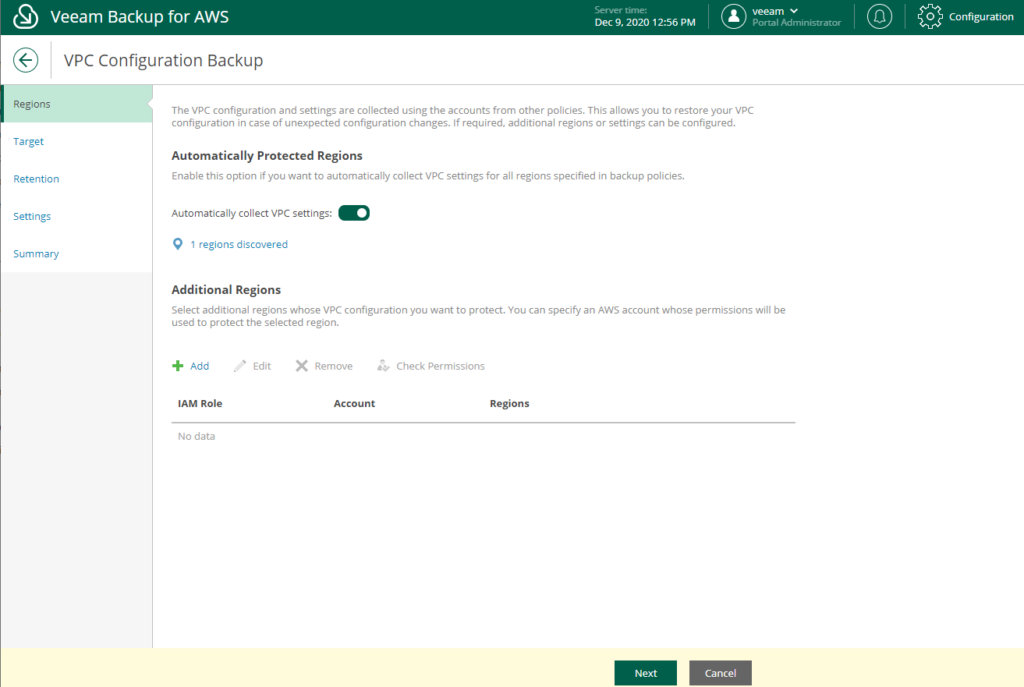Click the Next button

coord(645,673)
